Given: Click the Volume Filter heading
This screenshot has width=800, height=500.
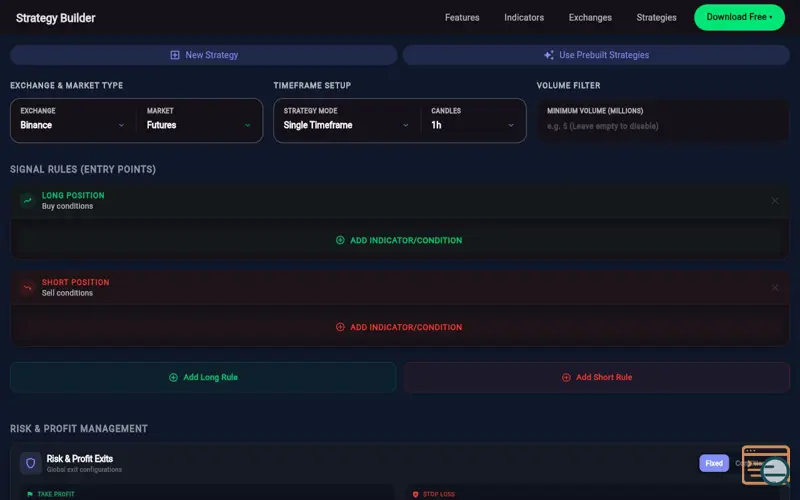Looking at the screenshot, I should click(x=568, y=85).
